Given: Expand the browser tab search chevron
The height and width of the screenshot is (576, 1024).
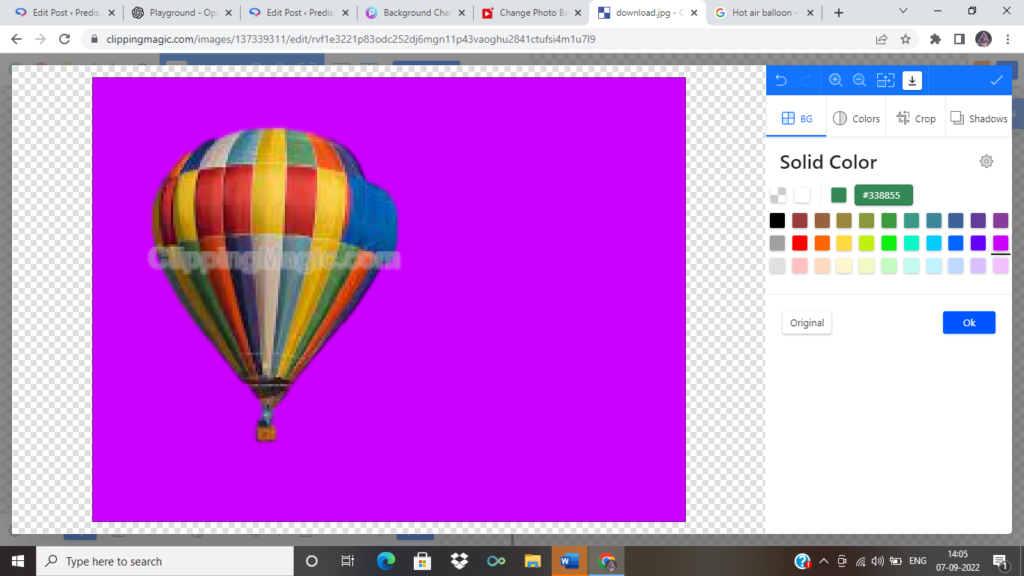Looking at the screenshot, I should pyautogui.click(x=903, y=11).
